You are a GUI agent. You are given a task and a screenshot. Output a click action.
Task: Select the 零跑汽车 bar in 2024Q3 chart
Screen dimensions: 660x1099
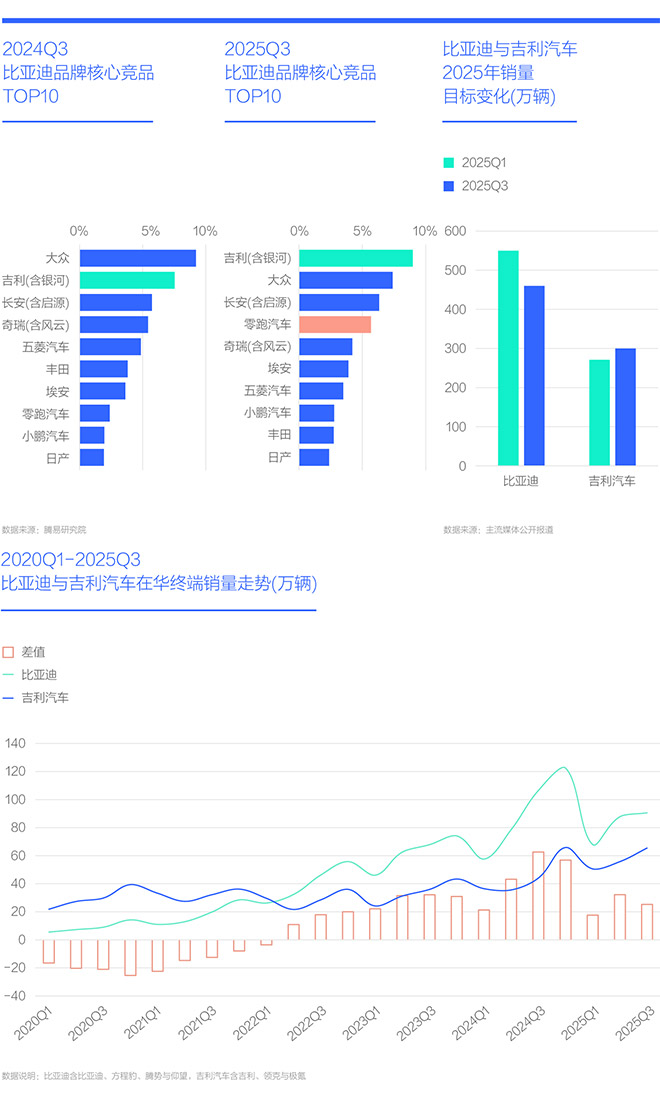pyautogui.click(x=95, y=414)
